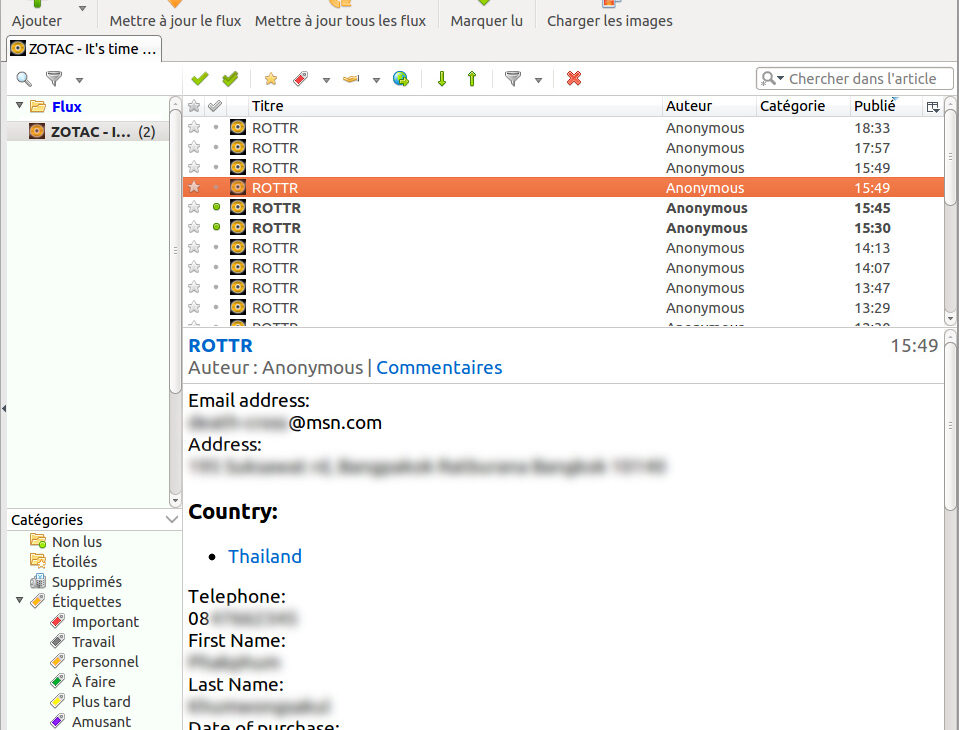Follow the Thailand country link
This screenshot has height=730, width=959.
[265, 556]
